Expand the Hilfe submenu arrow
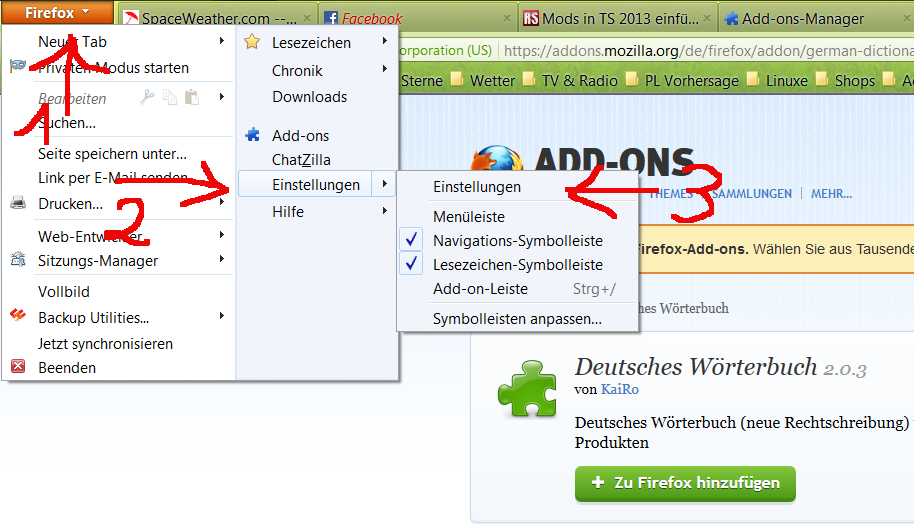914x528 pixels. coord(385,210)
